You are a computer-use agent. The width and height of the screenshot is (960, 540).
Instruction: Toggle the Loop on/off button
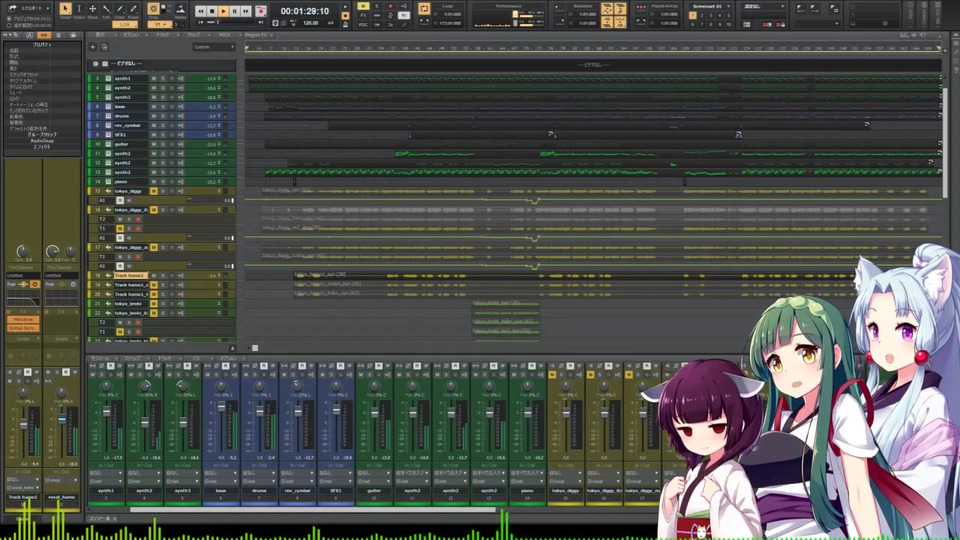point(424,9)
